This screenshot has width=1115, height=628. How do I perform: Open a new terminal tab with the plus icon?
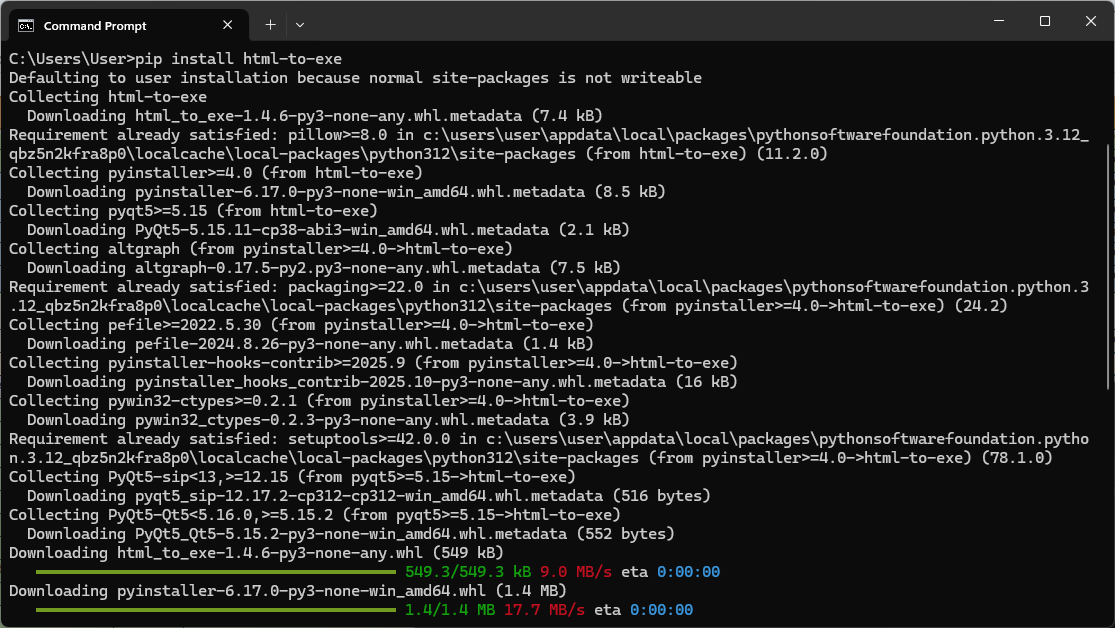(270, 24)
